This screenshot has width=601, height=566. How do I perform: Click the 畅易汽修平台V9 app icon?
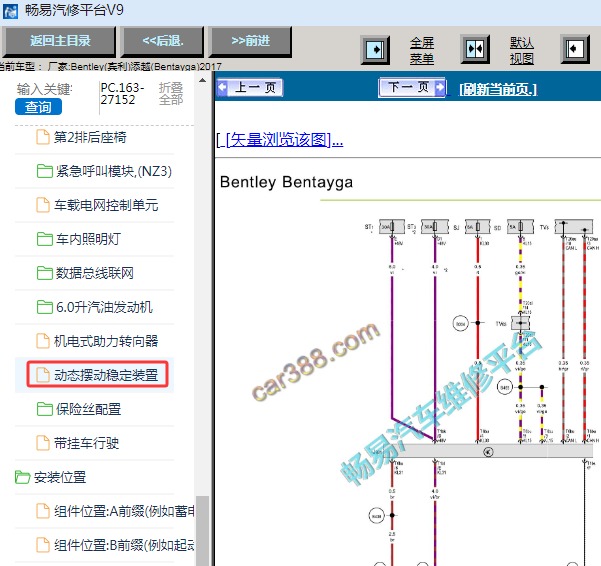[x=10, y=11]
